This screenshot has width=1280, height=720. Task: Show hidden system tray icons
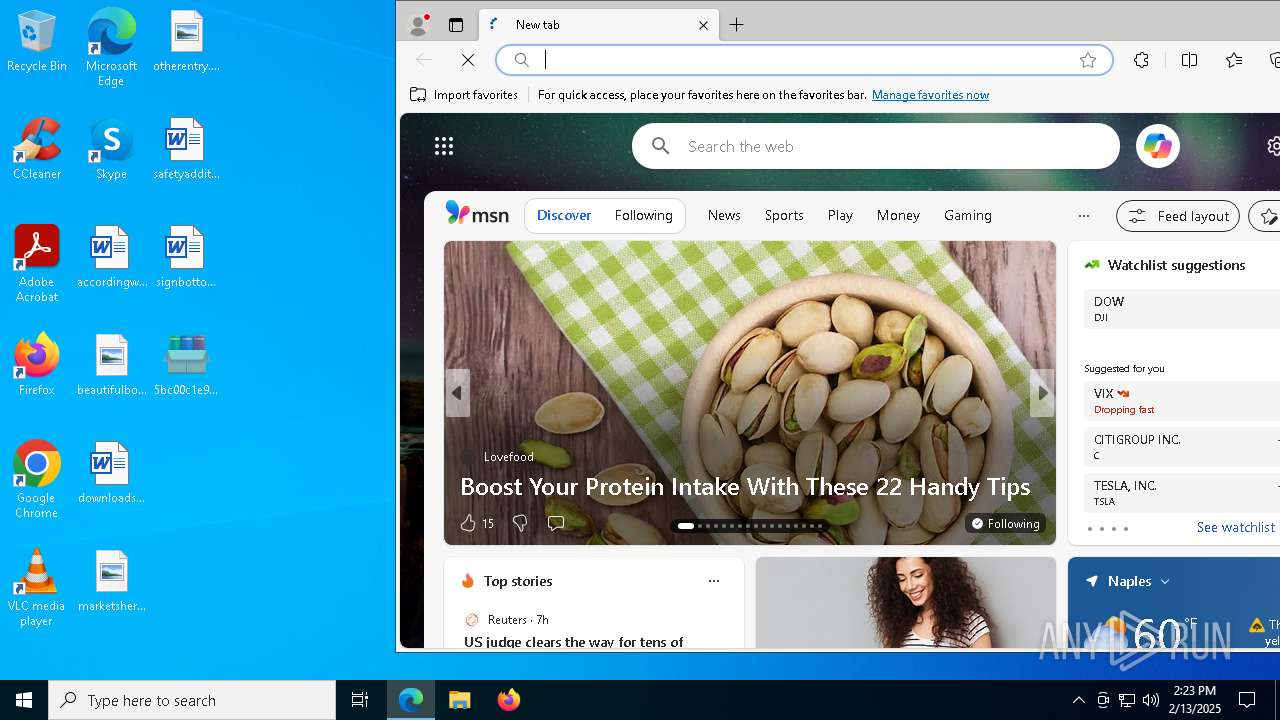coord(1078,700)
